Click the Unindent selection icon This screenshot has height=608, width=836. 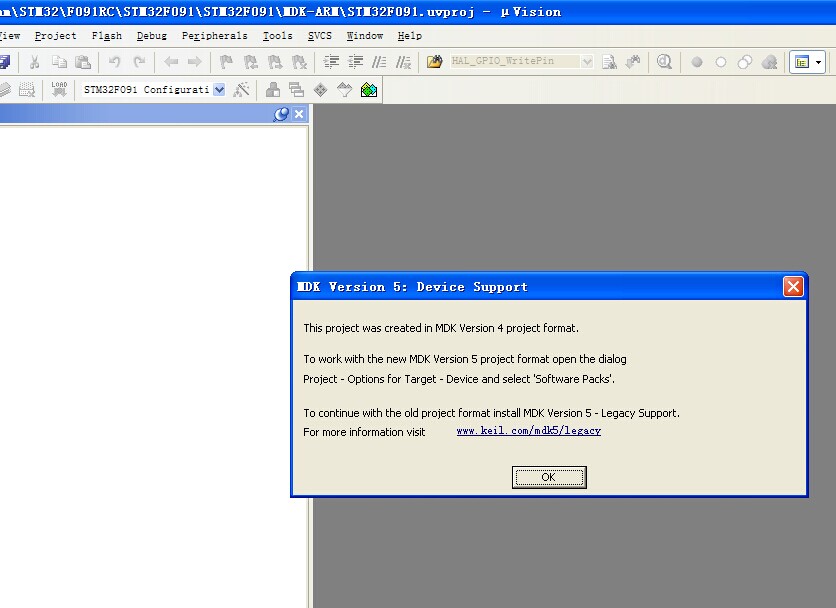pyautogui.click(x=355, y=62)
